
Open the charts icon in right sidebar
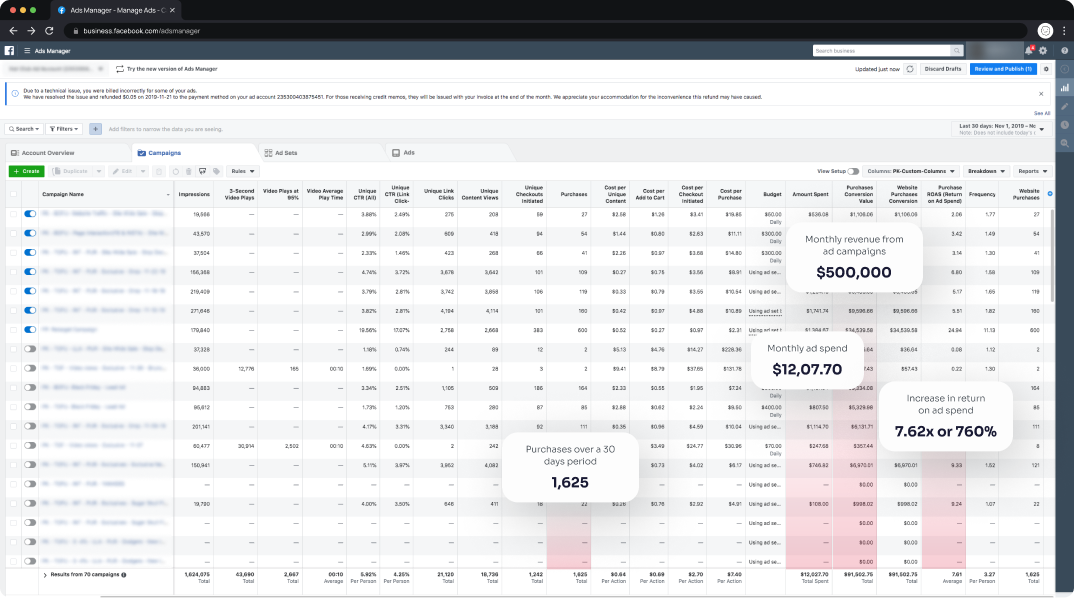coord(1064,88)
